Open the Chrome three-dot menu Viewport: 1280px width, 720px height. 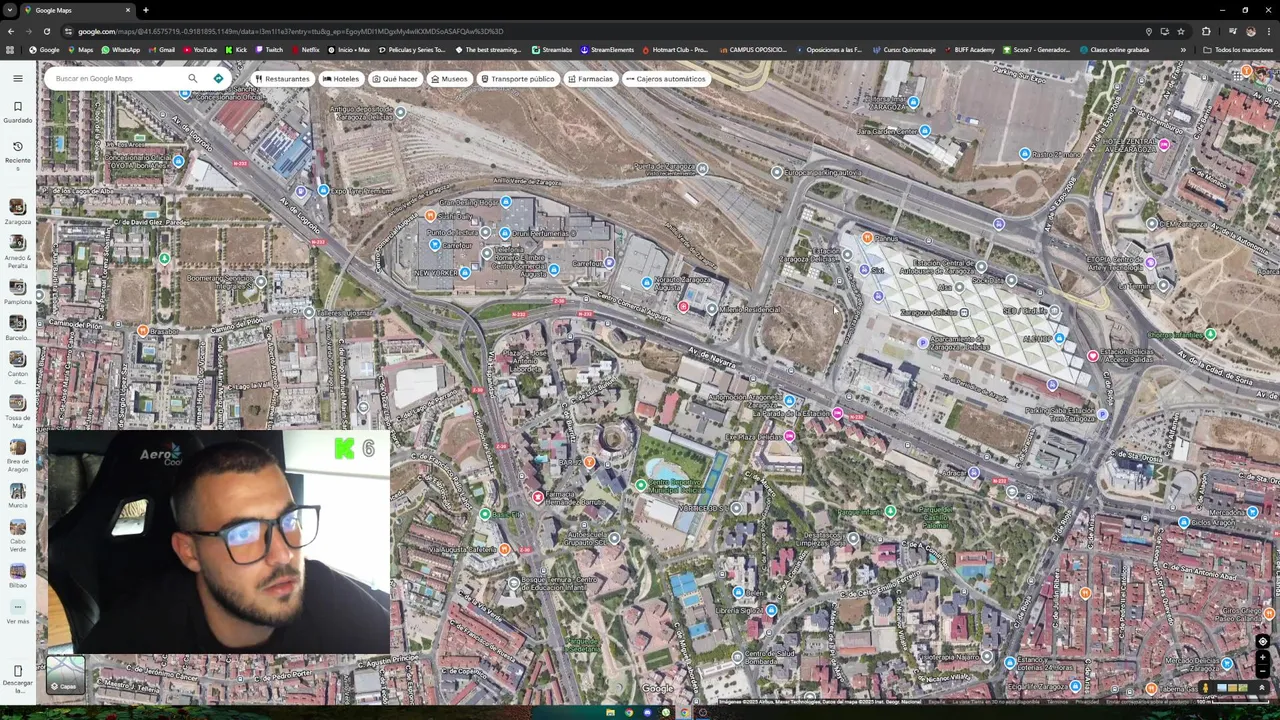coord(1269,31)
